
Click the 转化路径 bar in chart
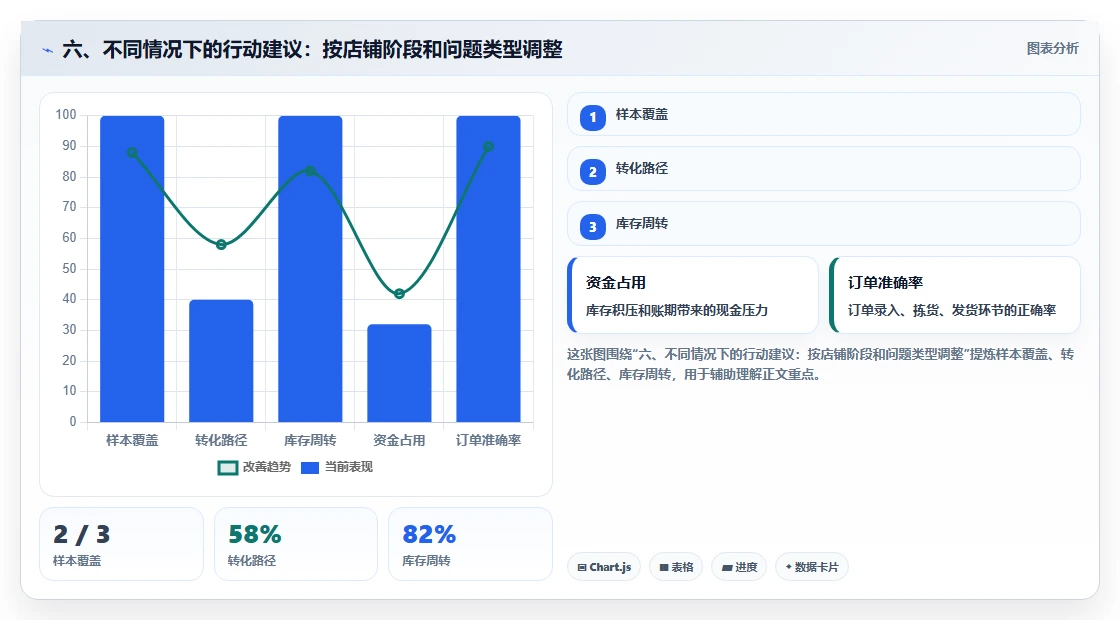click(221, 361)
